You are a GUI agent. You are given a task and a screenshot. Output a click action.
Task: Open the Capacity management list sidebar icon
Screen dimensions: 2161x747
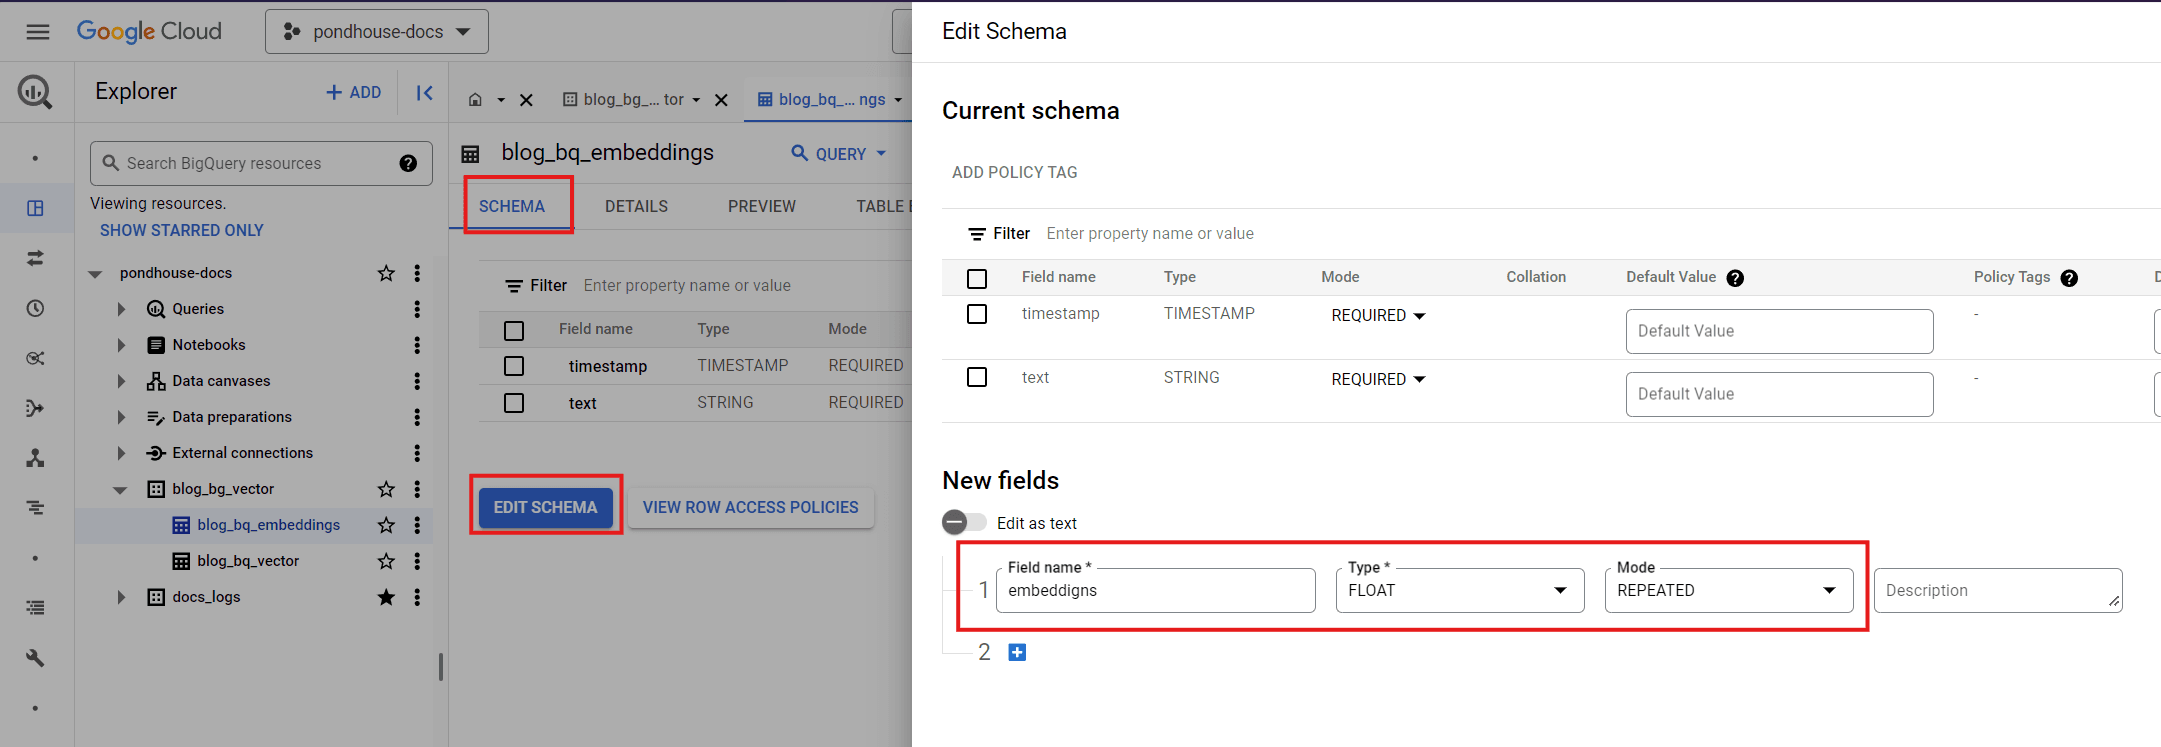coord(35,607)
